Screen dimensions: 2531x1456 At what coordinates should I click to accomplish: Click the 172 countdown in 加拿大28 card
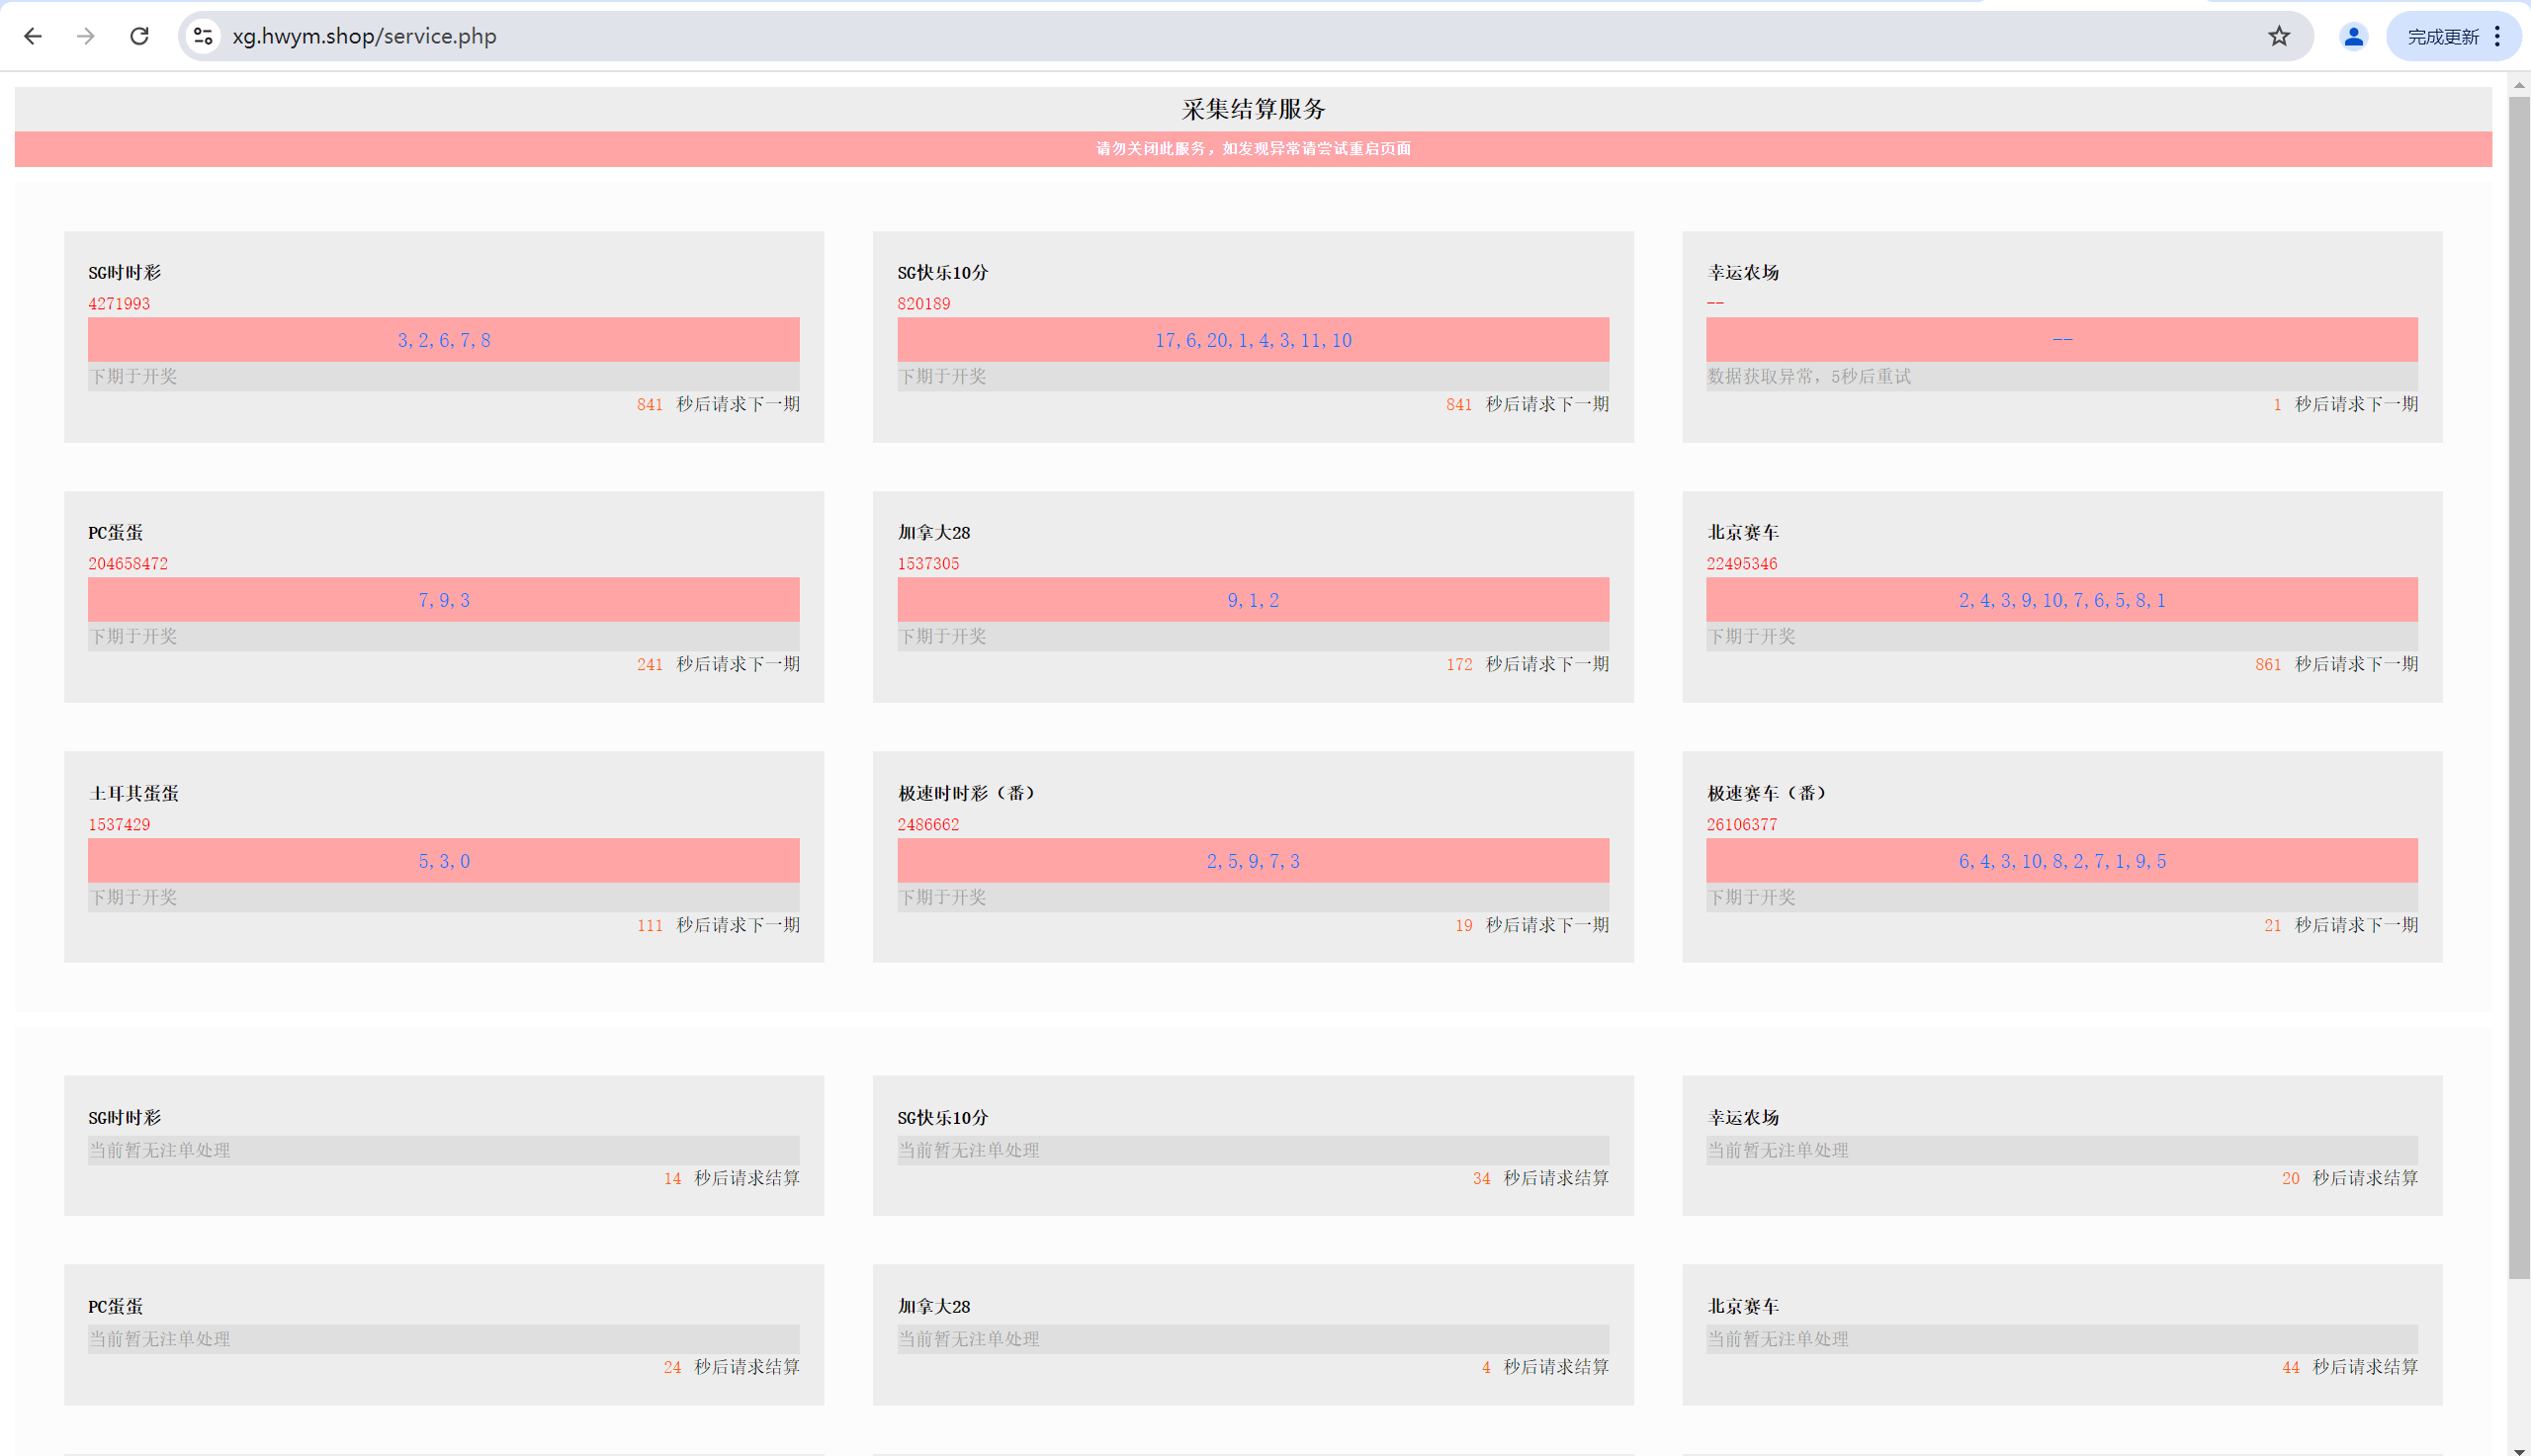(x=1459, y=665)
